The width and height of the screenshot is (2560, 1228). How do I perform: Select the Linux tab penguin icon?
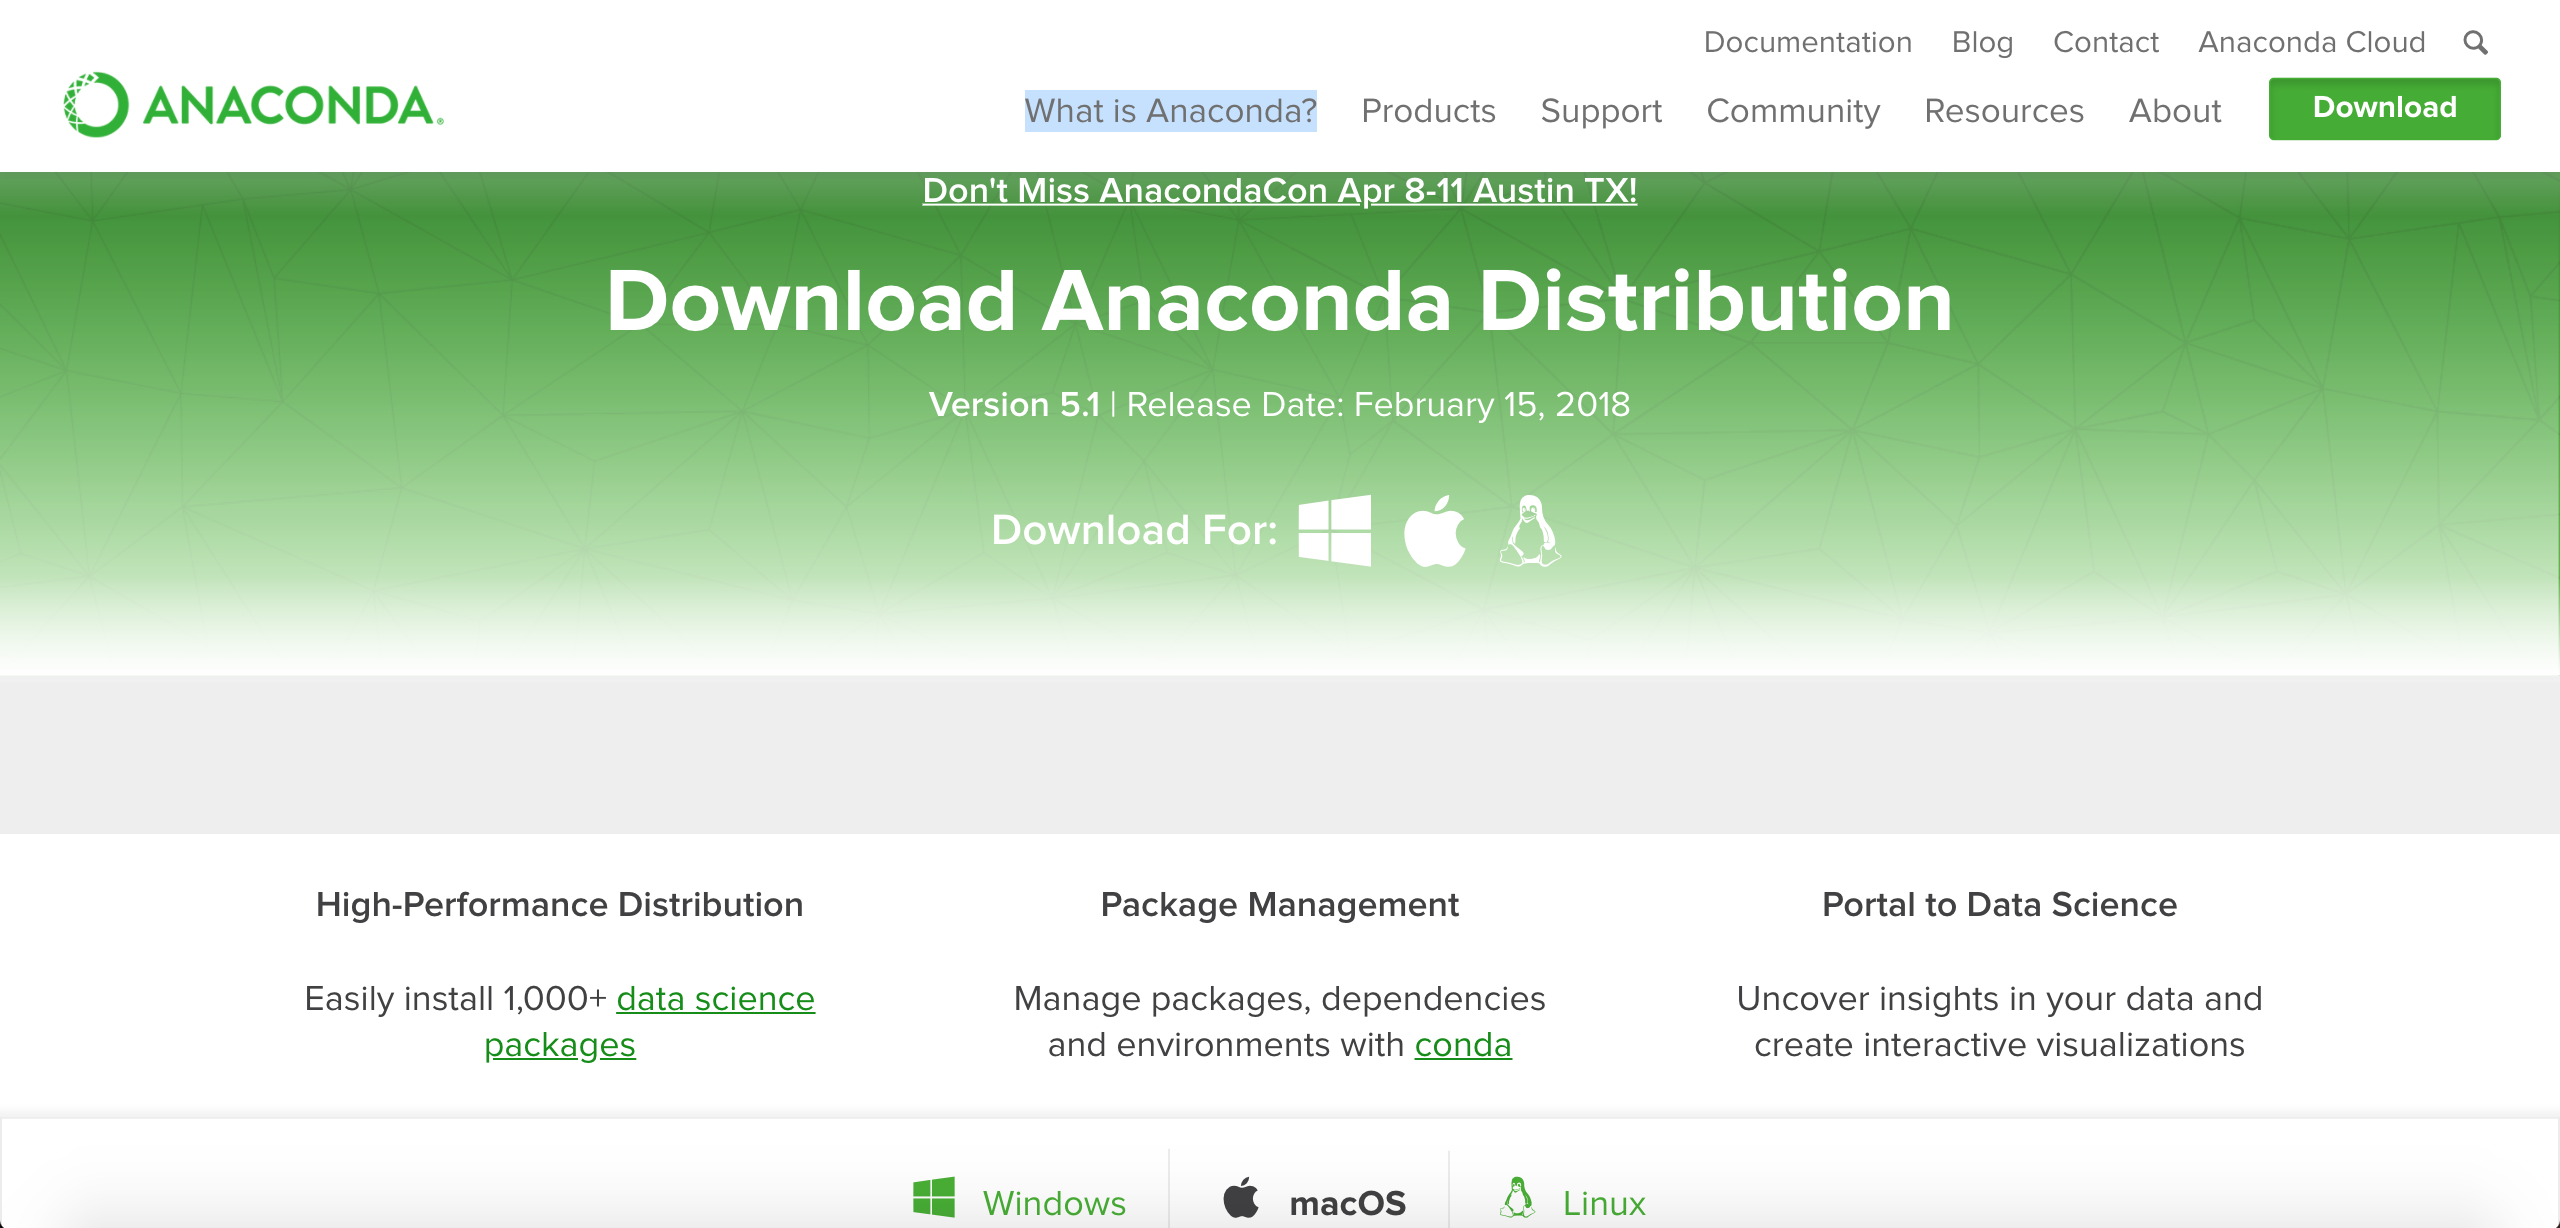(x=1517, y=1197)
